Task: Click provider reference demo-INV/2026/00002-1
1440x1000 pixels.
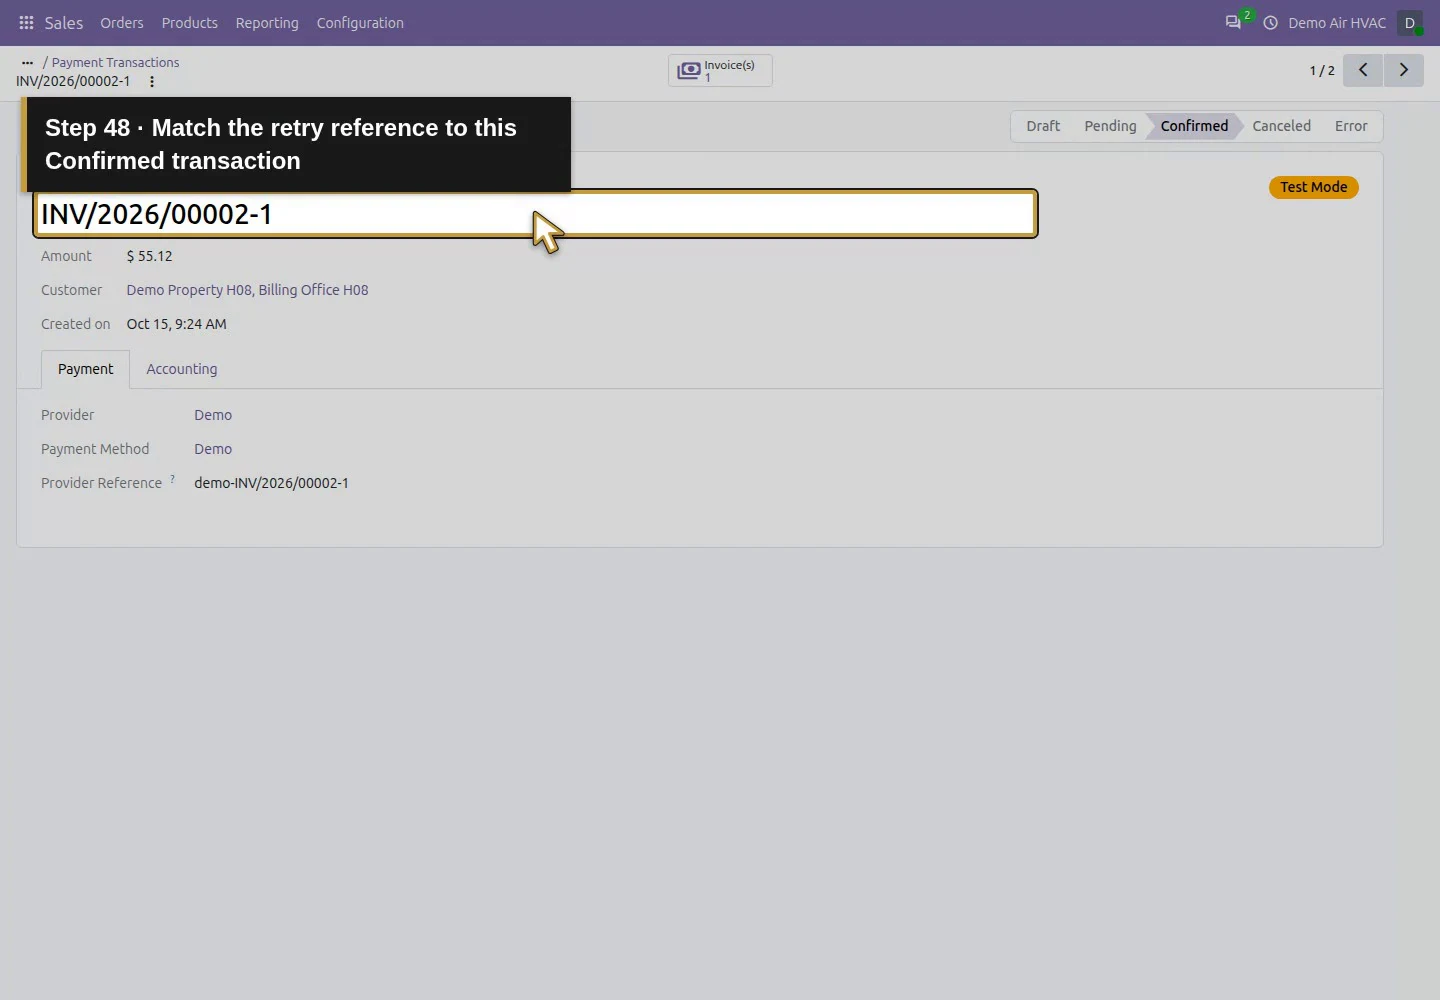Action: pos(272,483)
